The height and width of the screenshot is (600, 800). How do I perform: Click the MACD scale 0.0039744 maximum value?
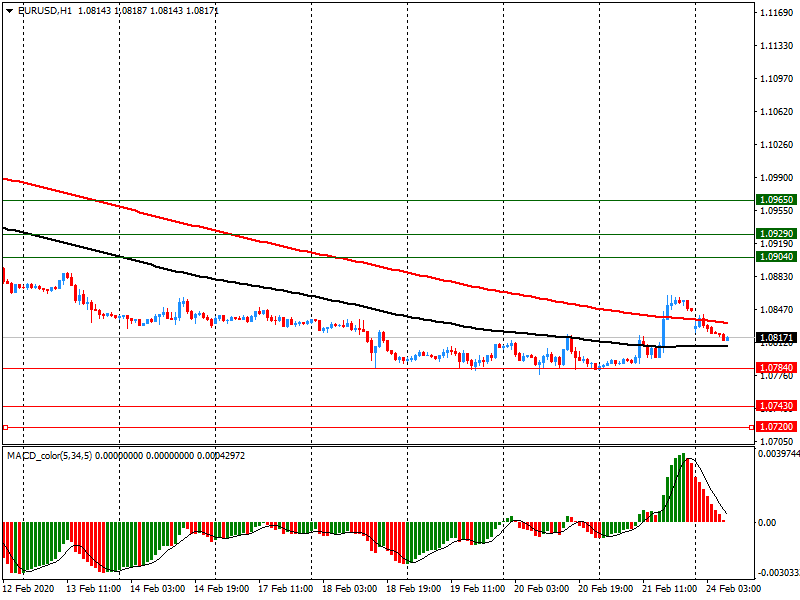tap(779, 454)
